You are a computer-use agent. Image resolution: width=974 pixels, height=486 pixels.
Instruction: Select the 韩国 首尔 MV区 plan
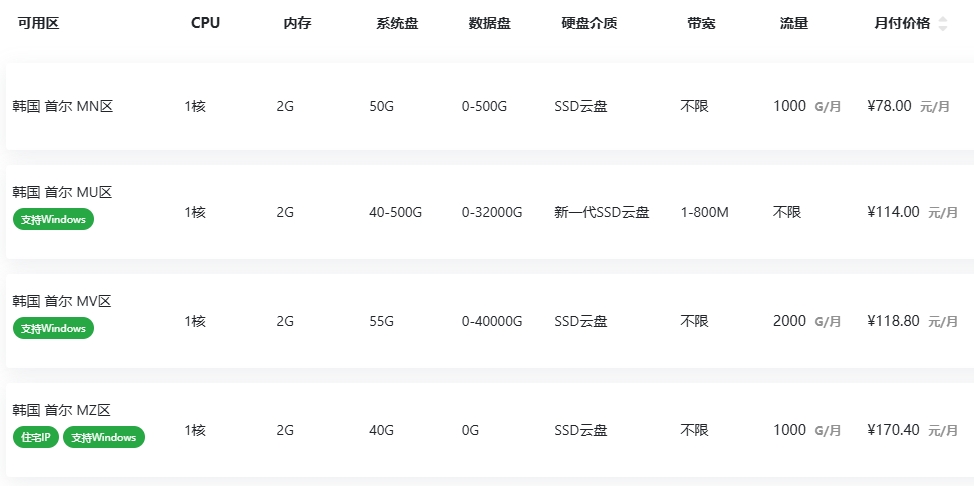pos(61,301)
